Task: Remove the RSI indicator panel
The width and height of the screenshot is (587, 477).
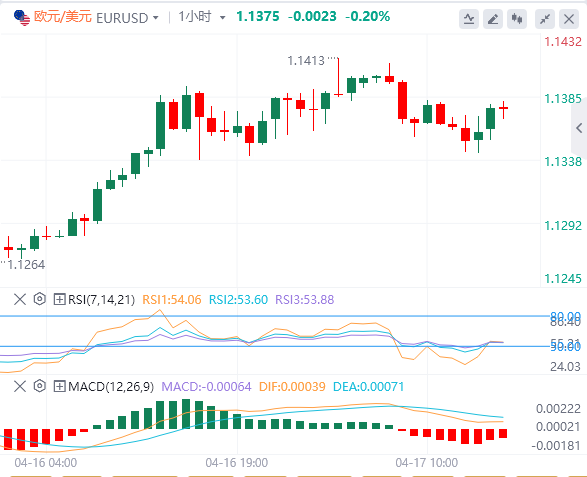Action: (x=20, y=300)
